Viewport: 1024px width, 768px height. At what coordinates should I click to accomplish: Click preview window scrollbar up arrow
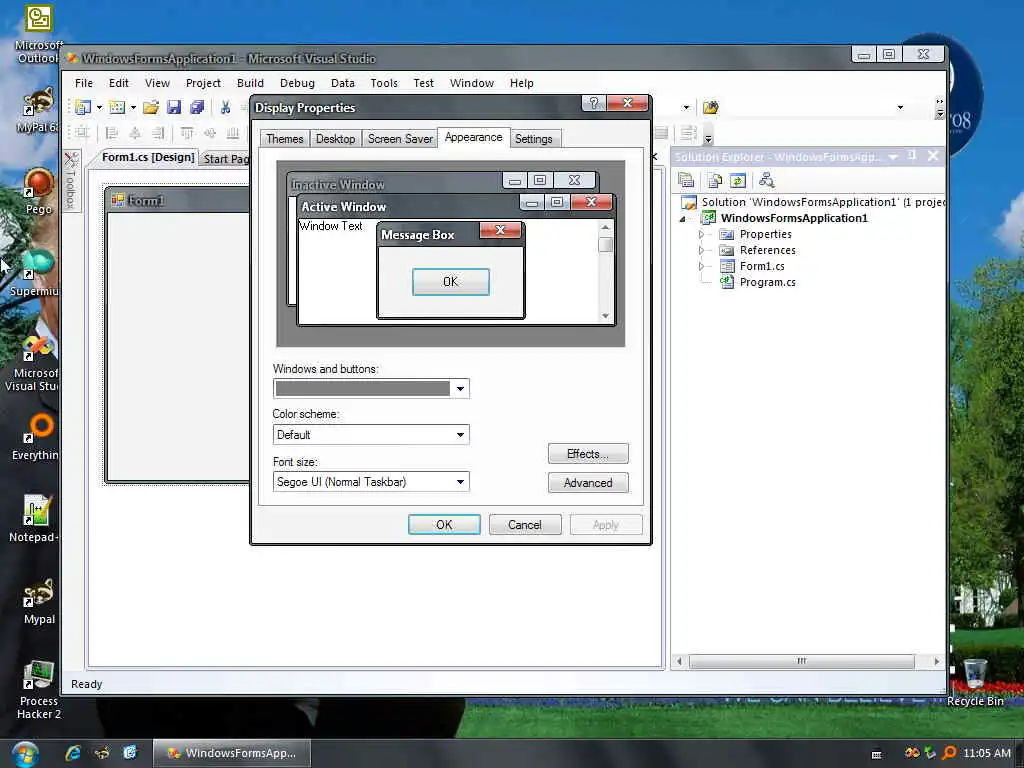(x=605, y=227)
